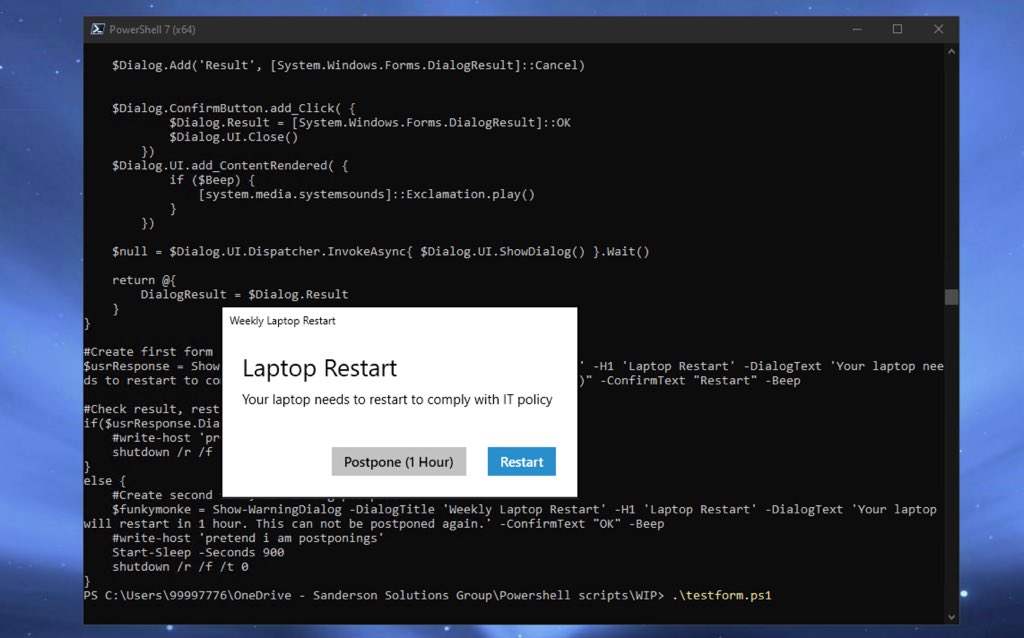Click the Exclamation.play() code line
This screenshot has width=1024, height=638.
pyautogui.click(x=366, y=194)
